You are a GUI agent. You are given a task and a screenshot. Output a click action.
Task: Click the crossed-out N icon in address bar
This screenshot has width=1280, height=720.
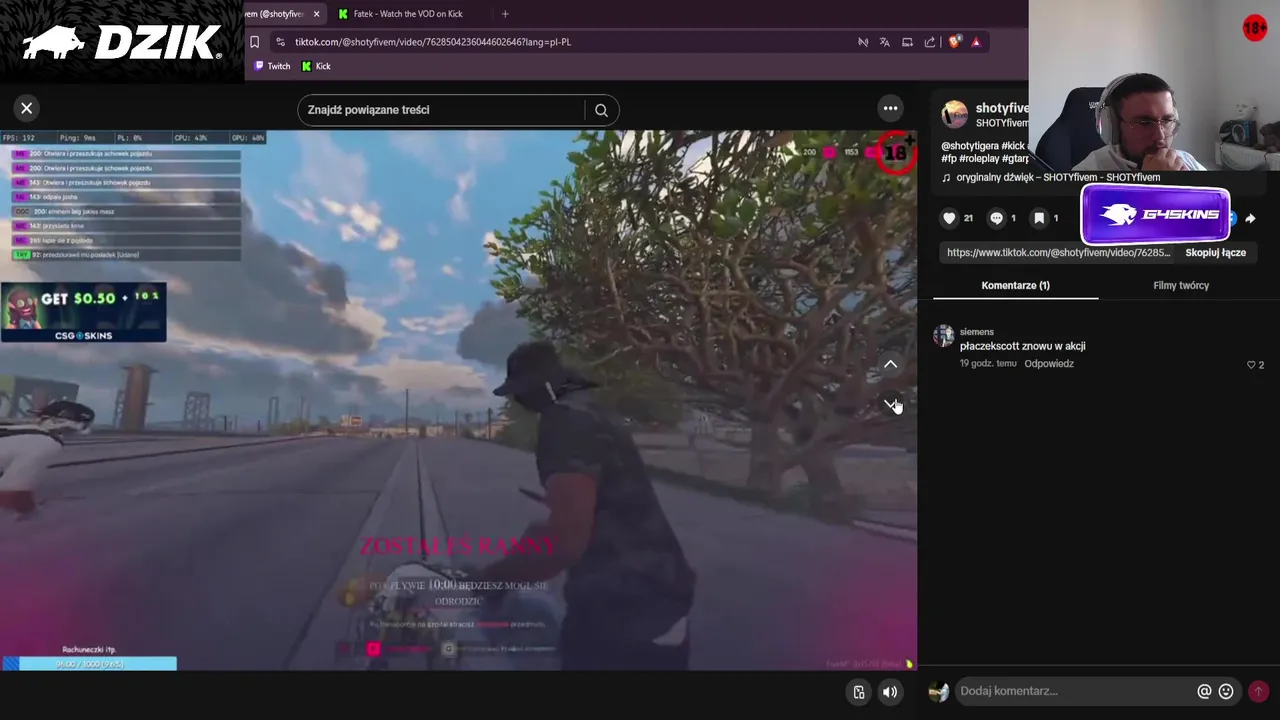862,42
